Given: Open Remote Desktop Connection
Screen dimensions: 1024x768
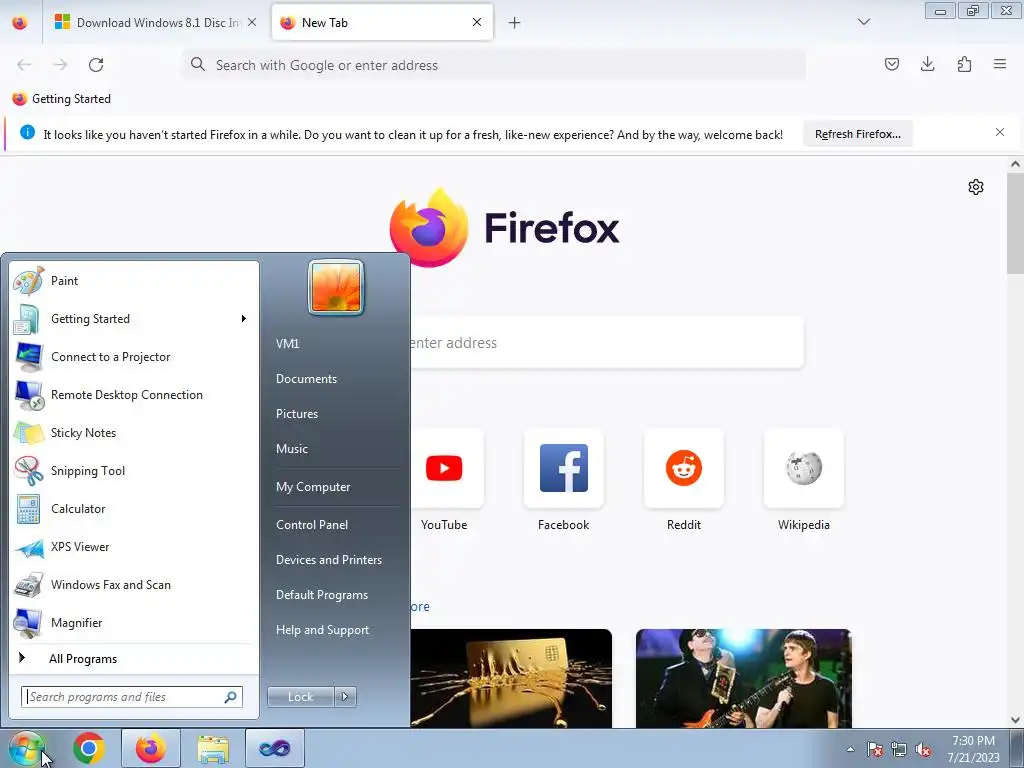Looking at the screenshot, I should tap(134, 395).
